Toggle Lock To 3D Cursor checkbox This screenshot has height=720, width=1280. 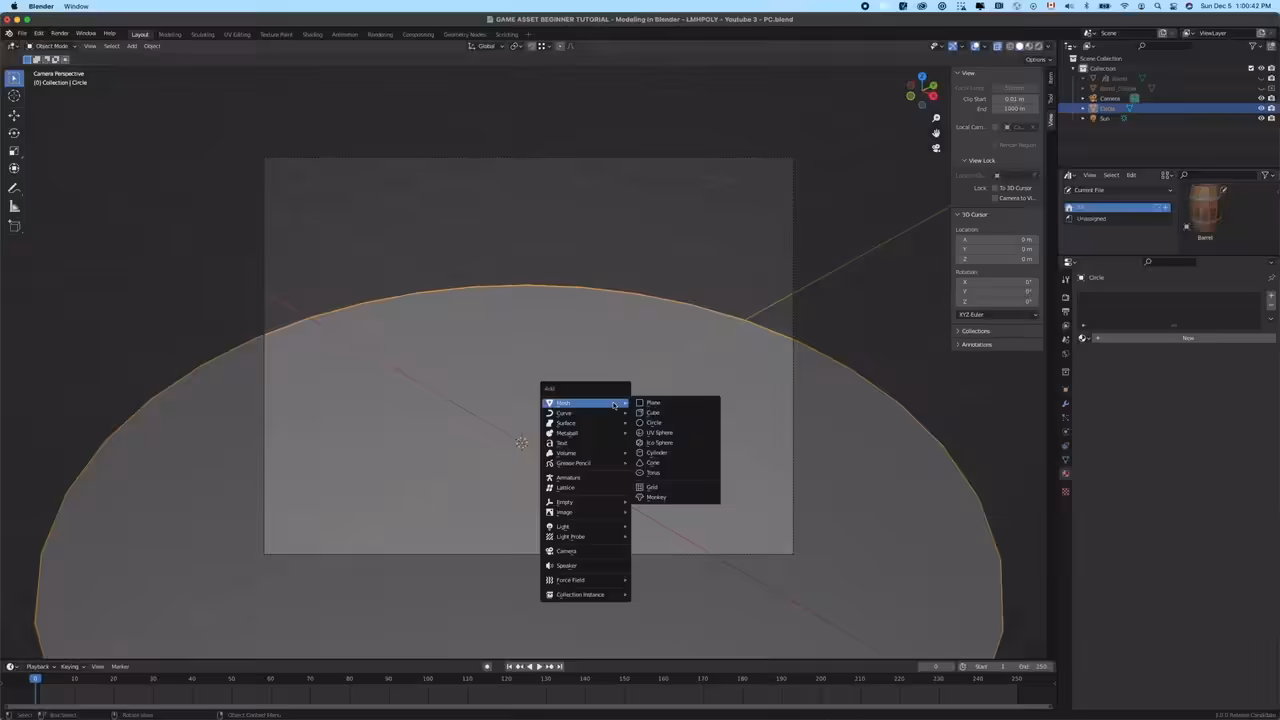pyautogui.click(x=996, y=188)
